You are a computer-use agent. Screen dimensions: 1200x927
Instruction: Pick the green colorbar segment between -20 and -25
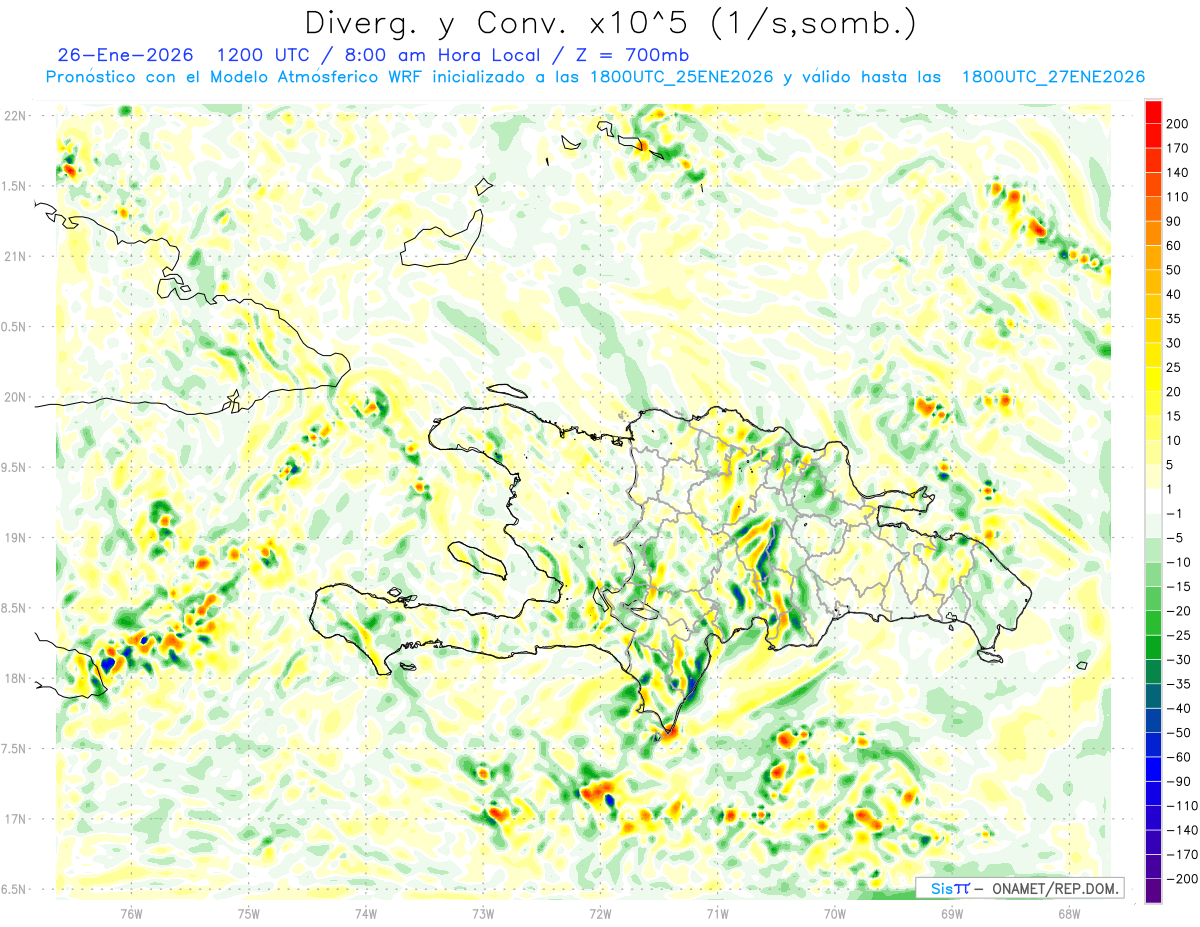coord(1153,623)
